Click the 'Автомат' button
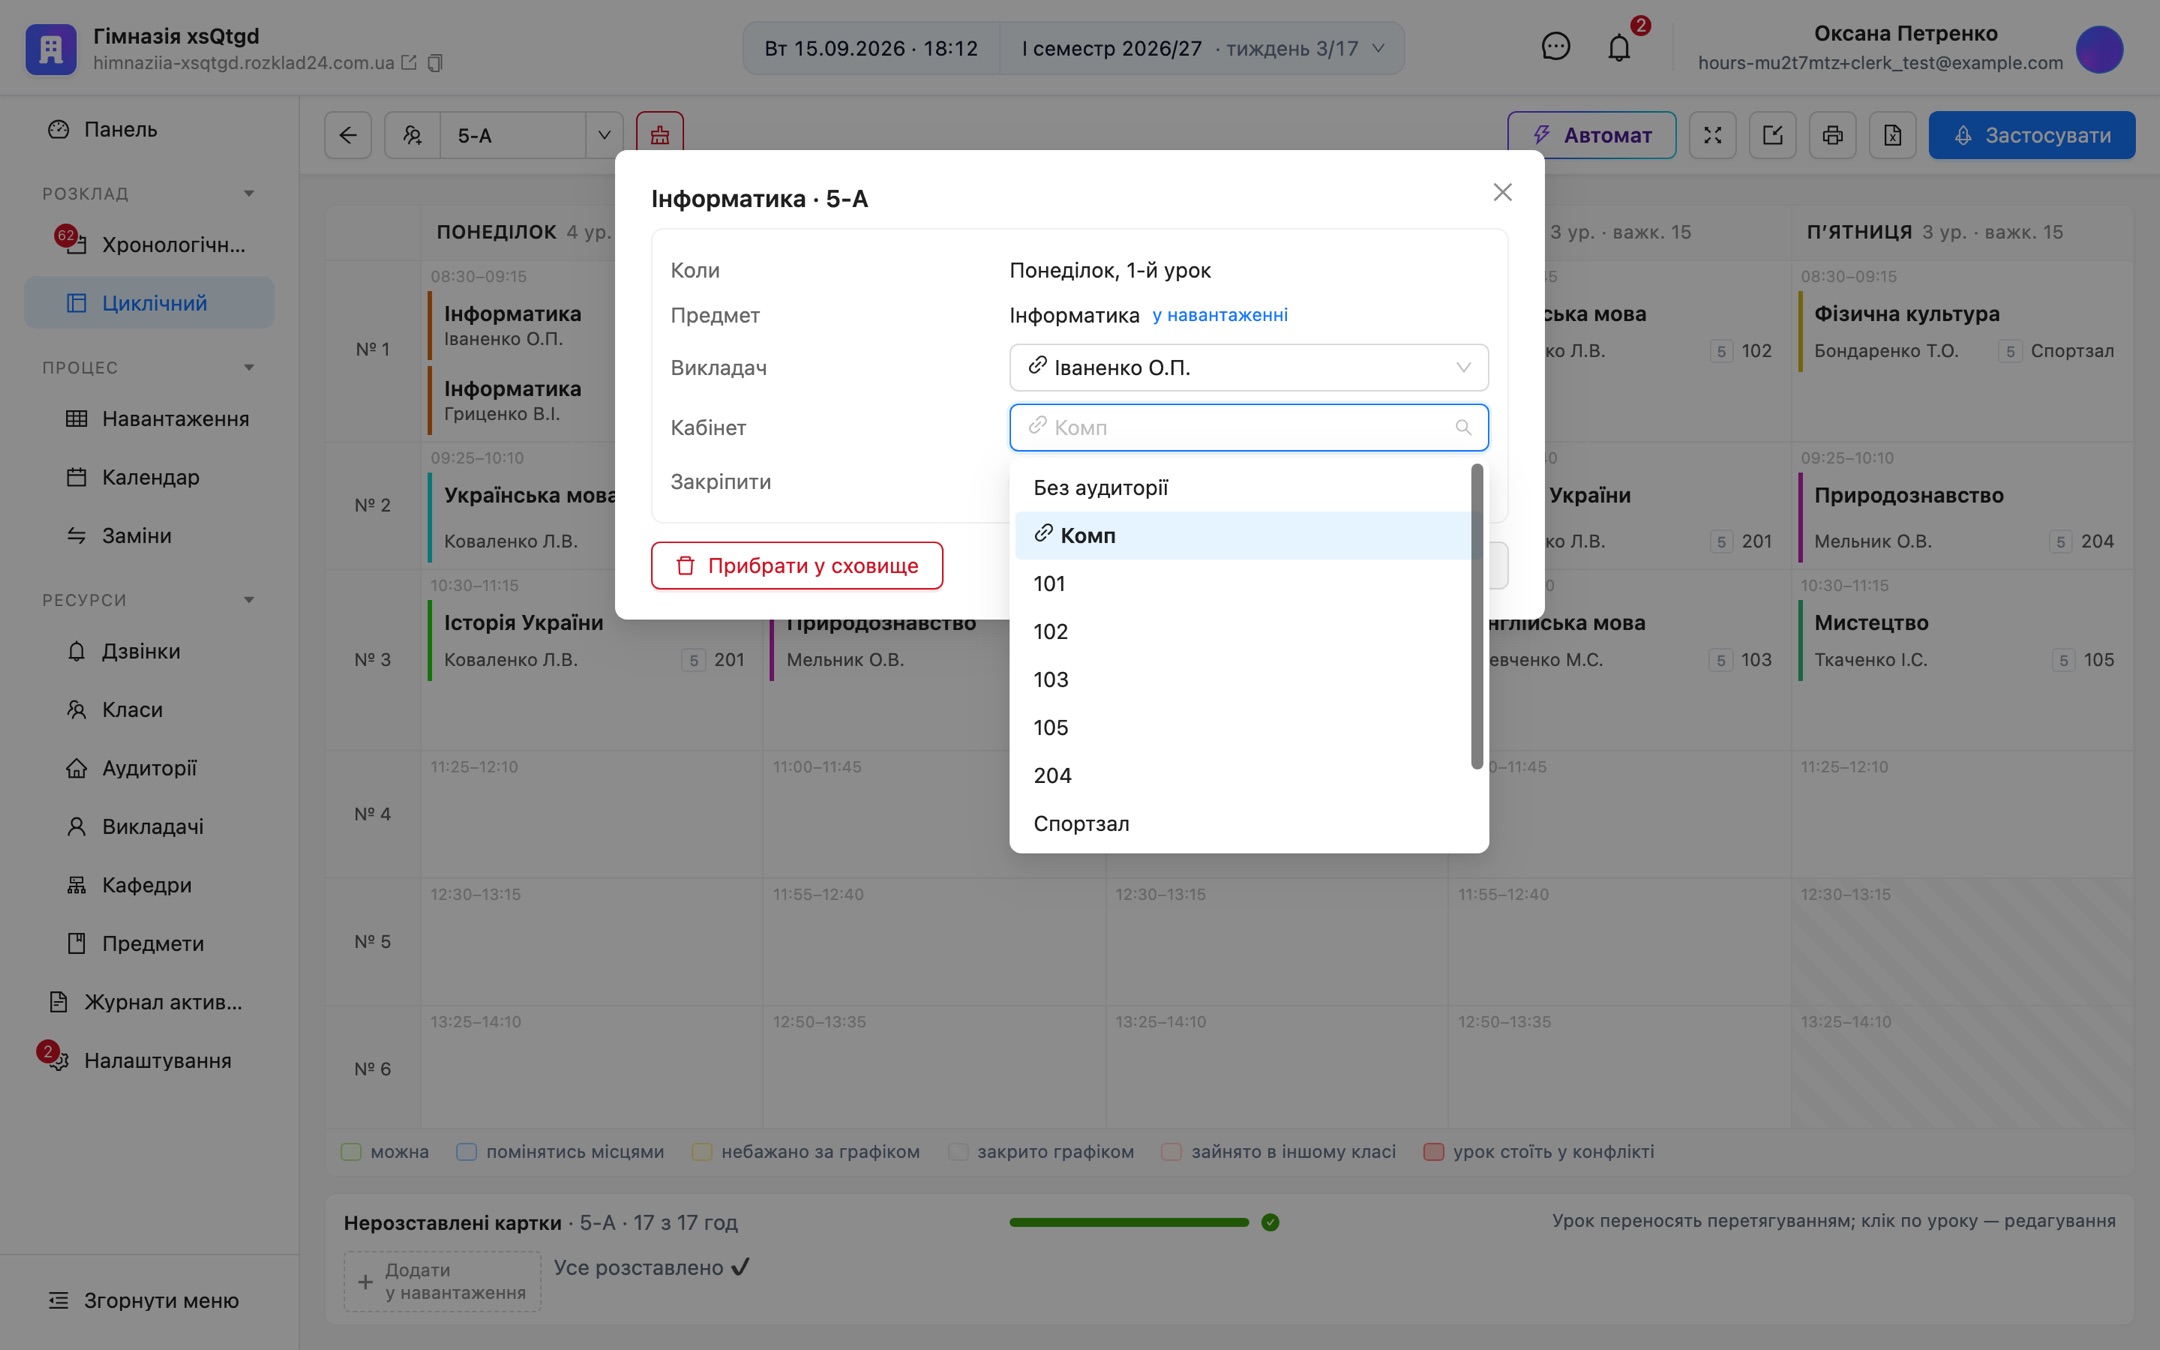 (1592, 135)
